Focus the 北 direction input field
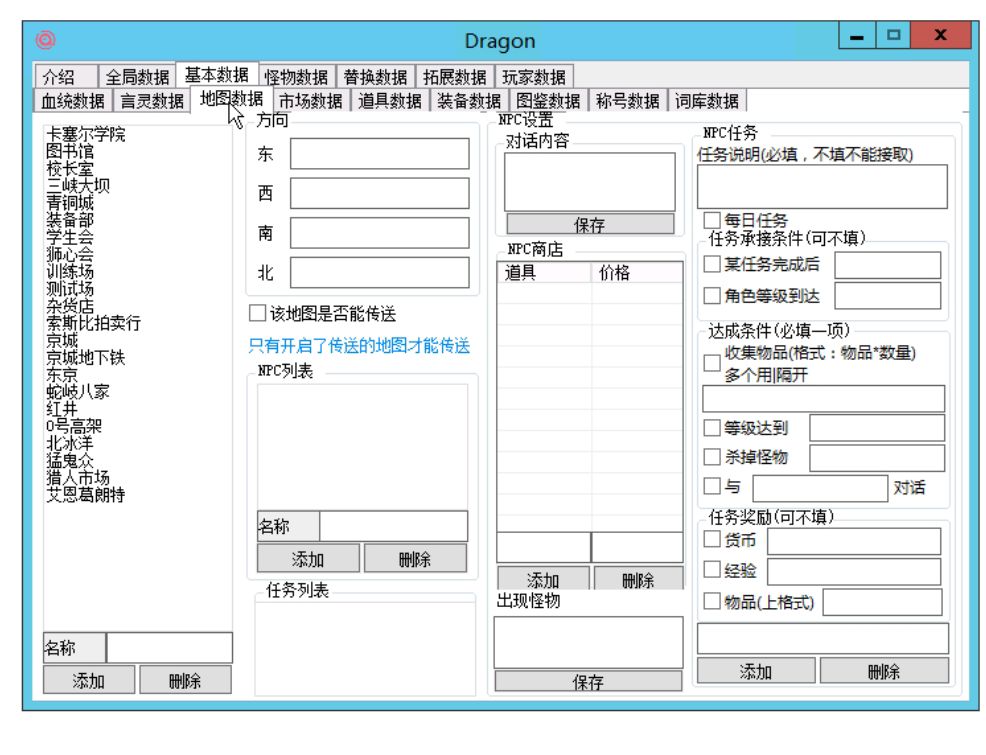 click(x=379, y=272)
